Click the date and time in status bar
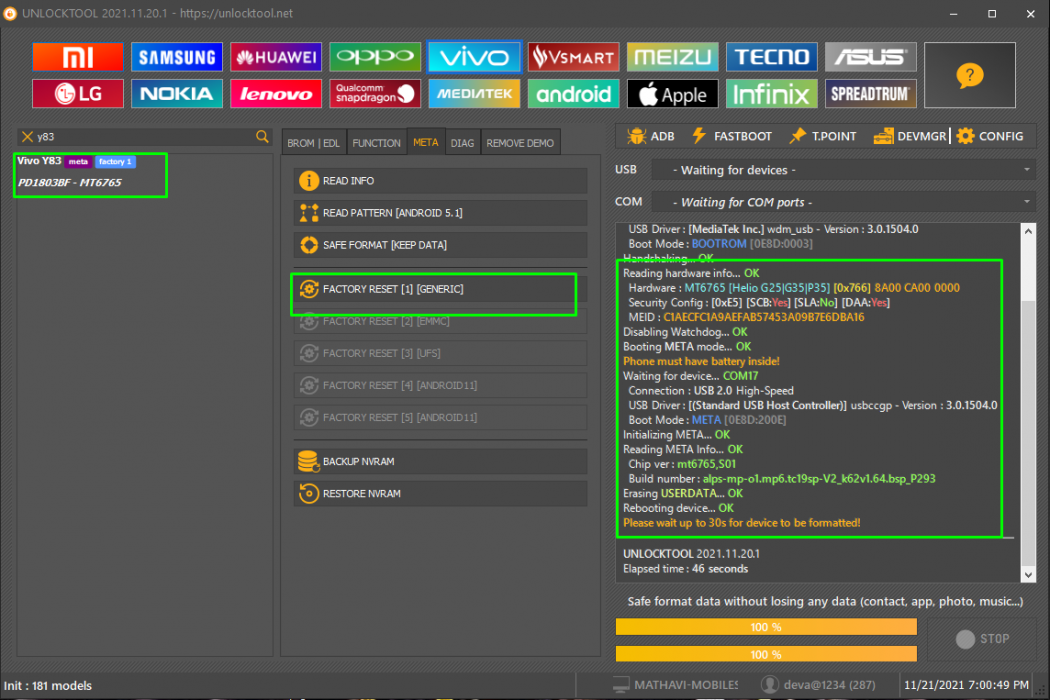1050x700 pixels. [x=966, y=685]
